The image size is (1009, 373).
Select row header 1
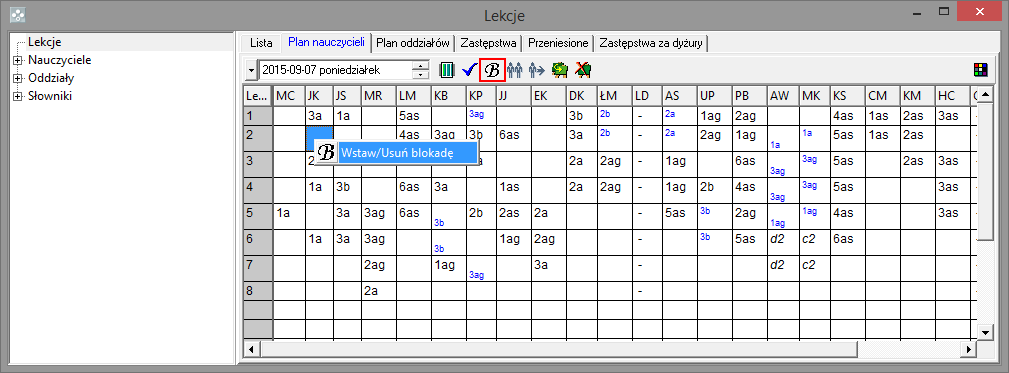(257, 116)
